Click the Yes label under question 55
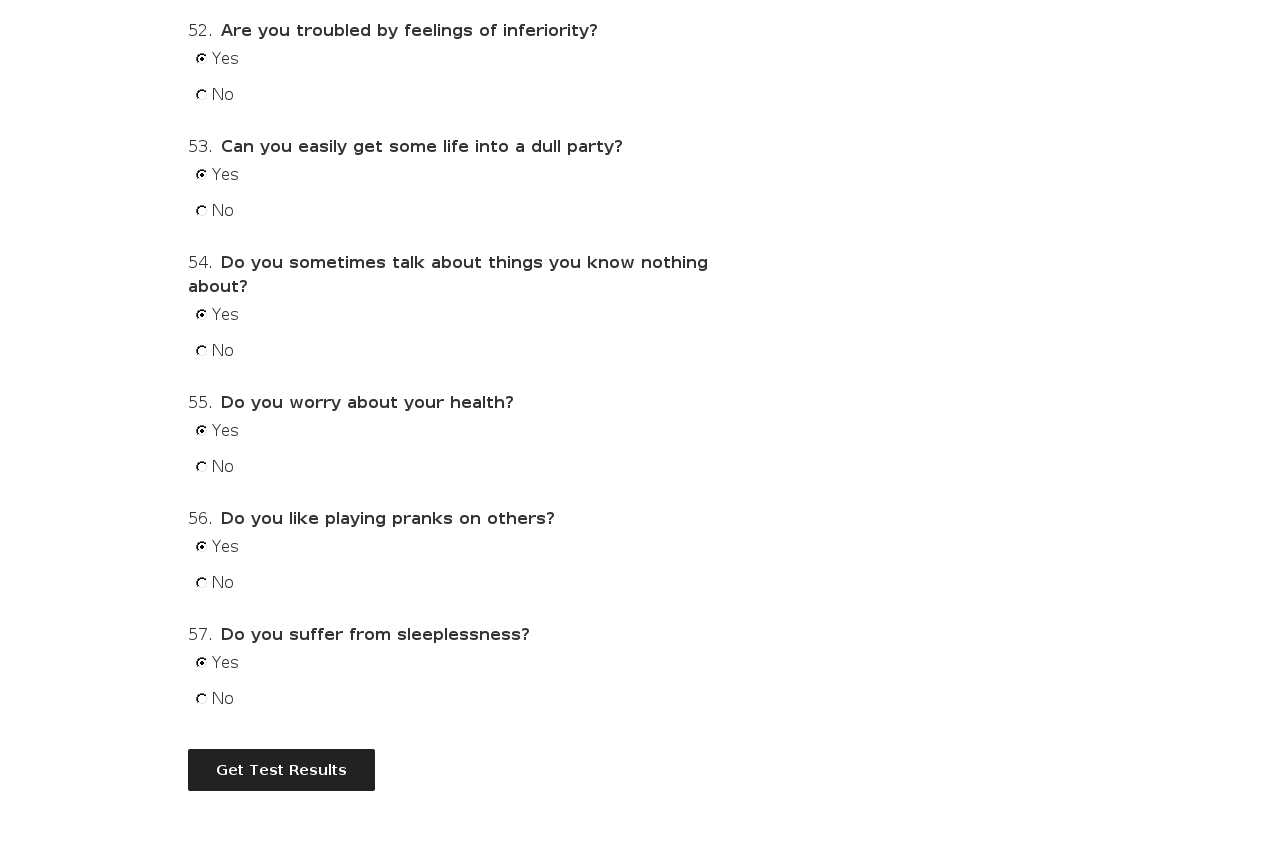Screen dimensions: 1280x850 tap(225, 431)
